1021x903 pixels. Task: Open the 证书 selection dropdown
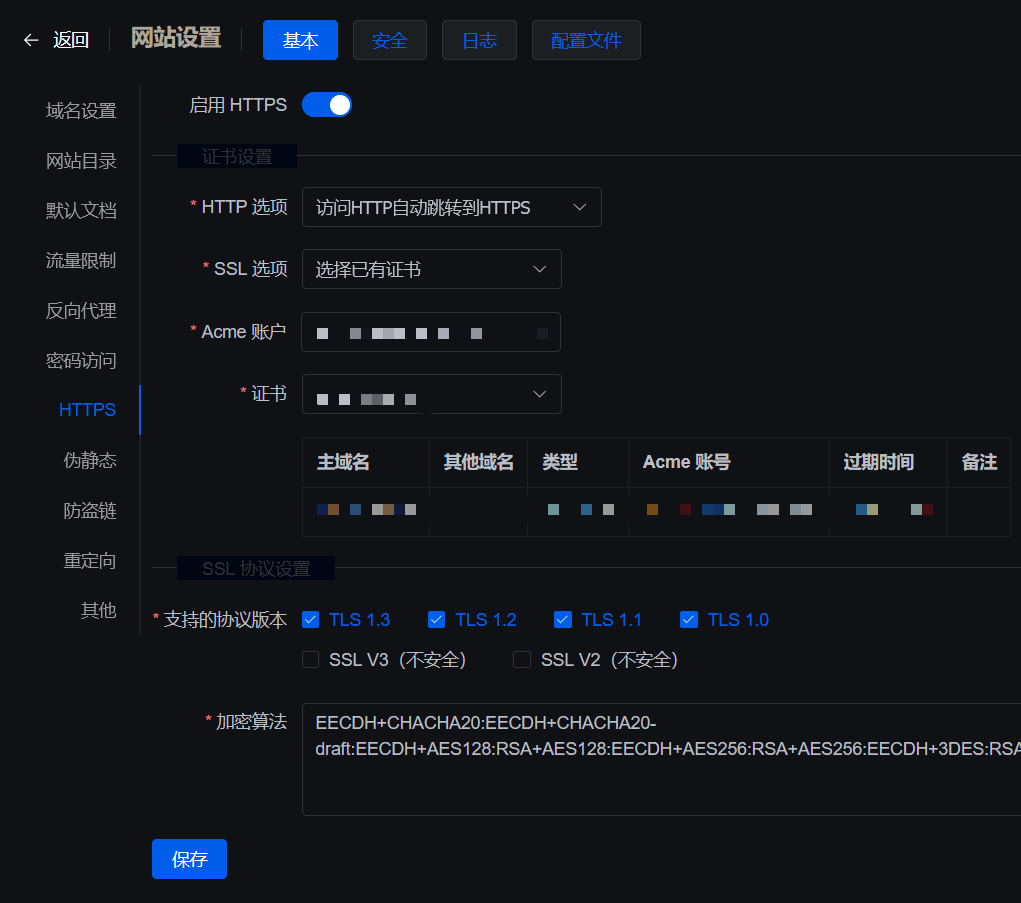coord(431,395)
